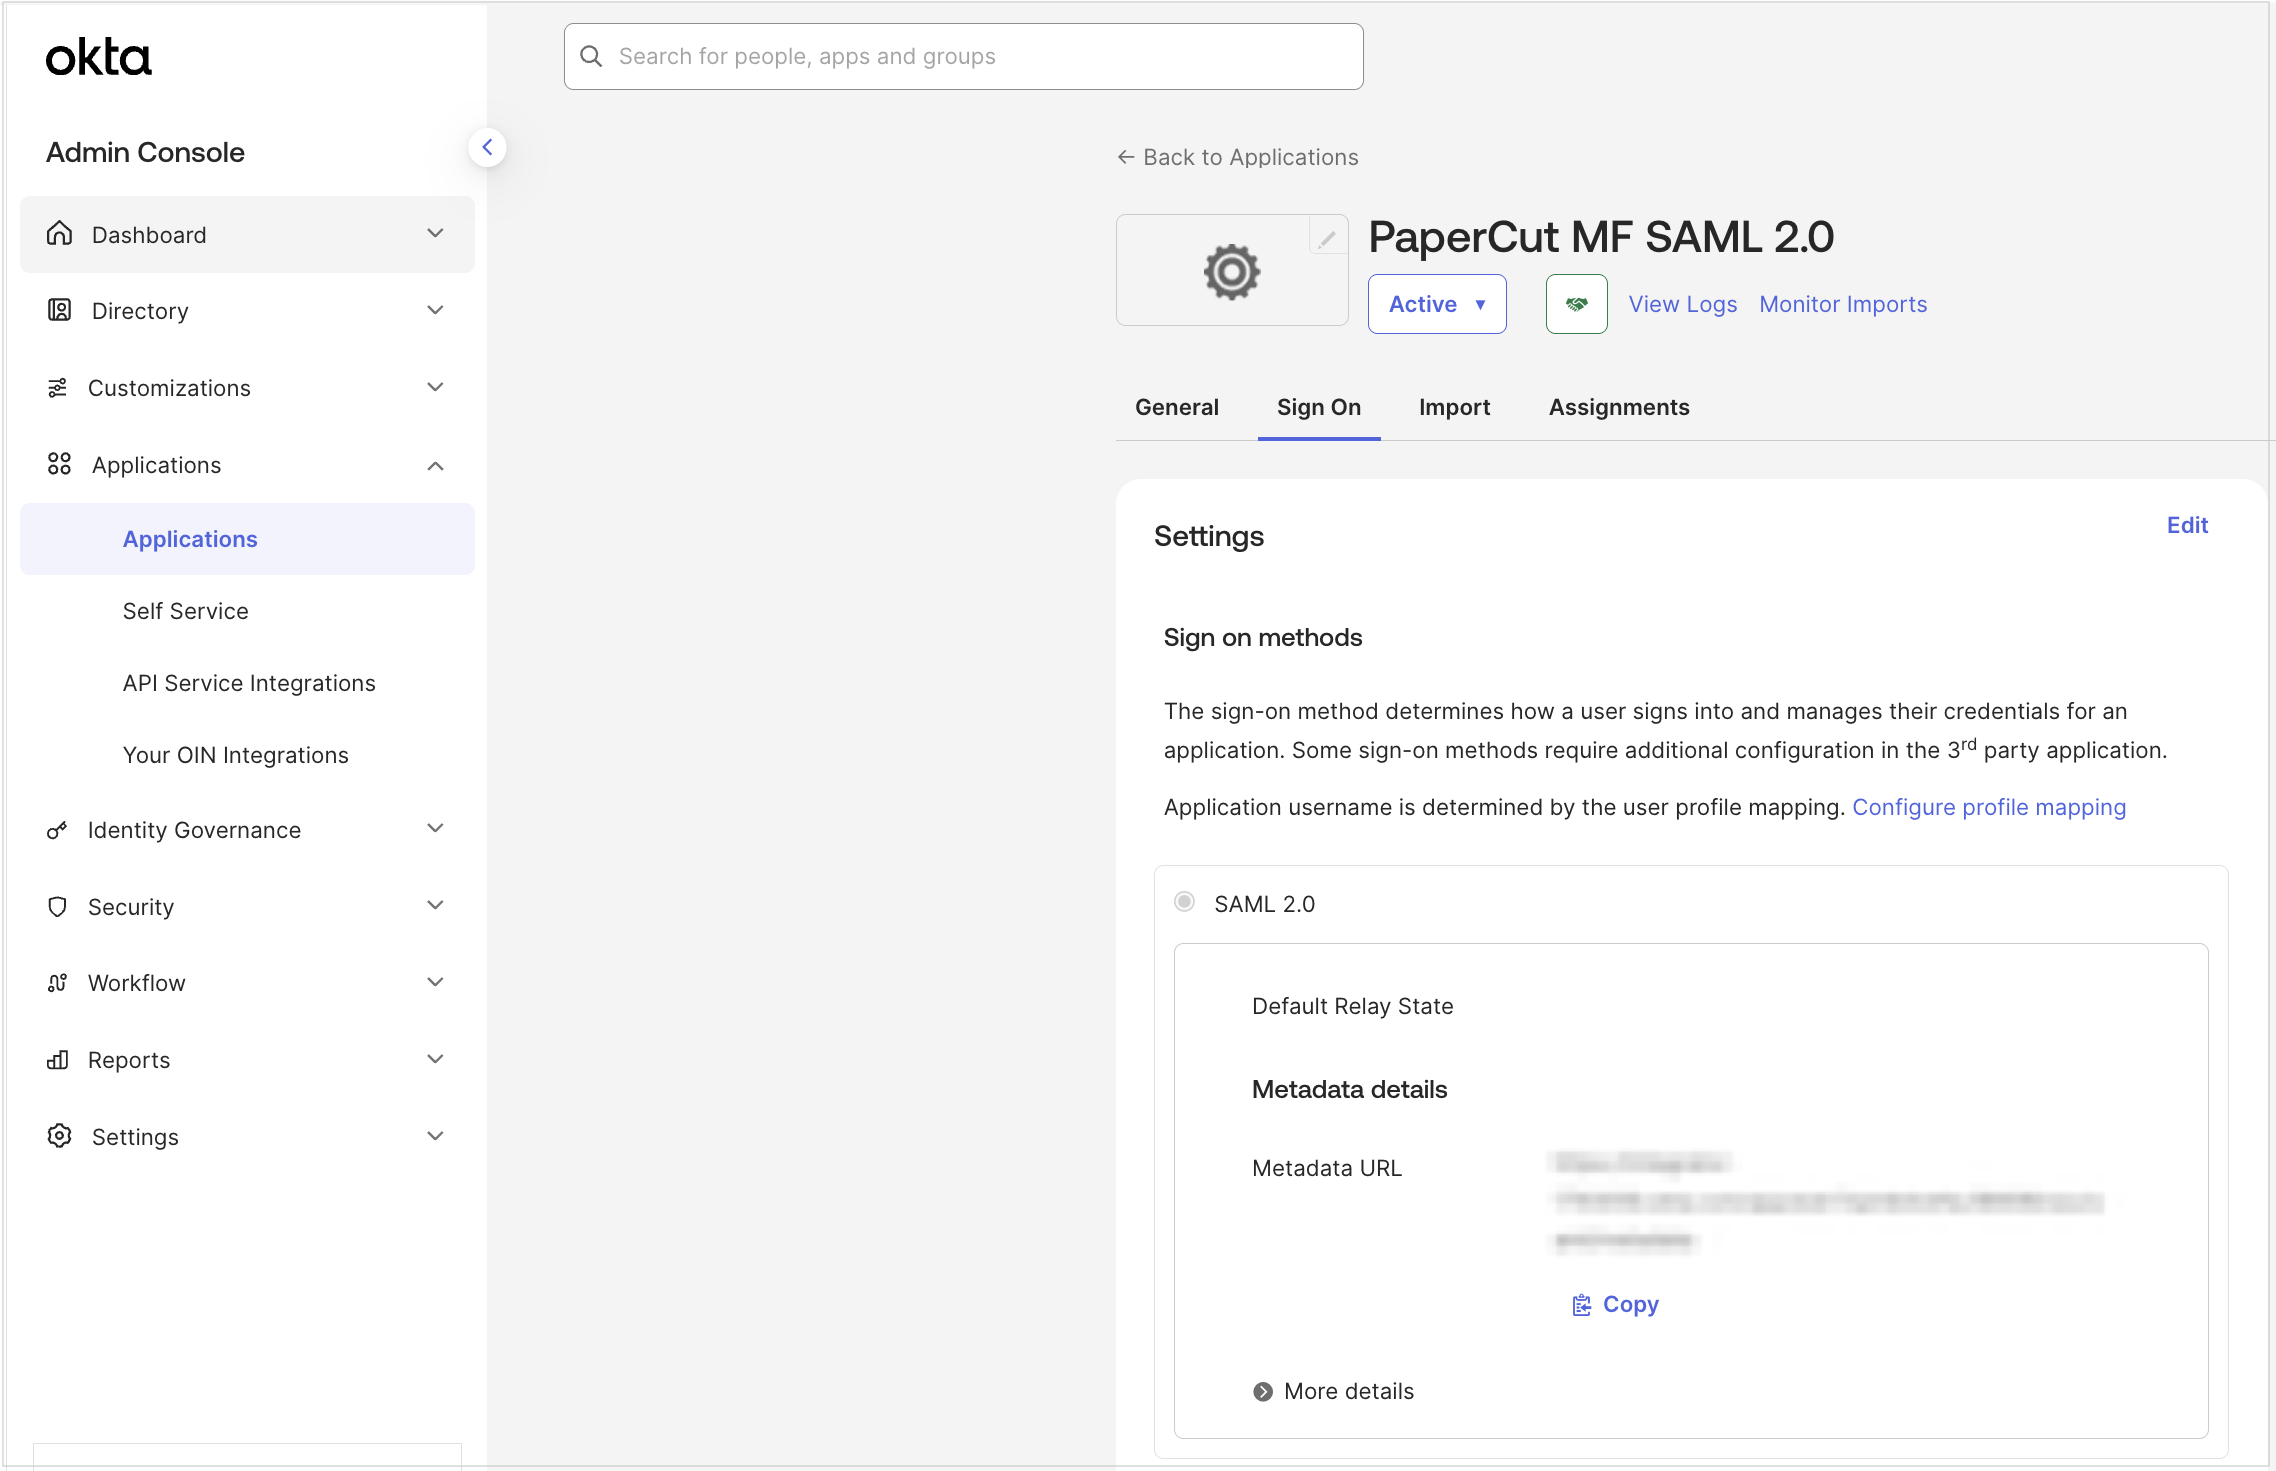The width and height of the screenshot is (2276, 1471).
Task: Click the PaperCut app gear logo
Action: [1232, 271]
